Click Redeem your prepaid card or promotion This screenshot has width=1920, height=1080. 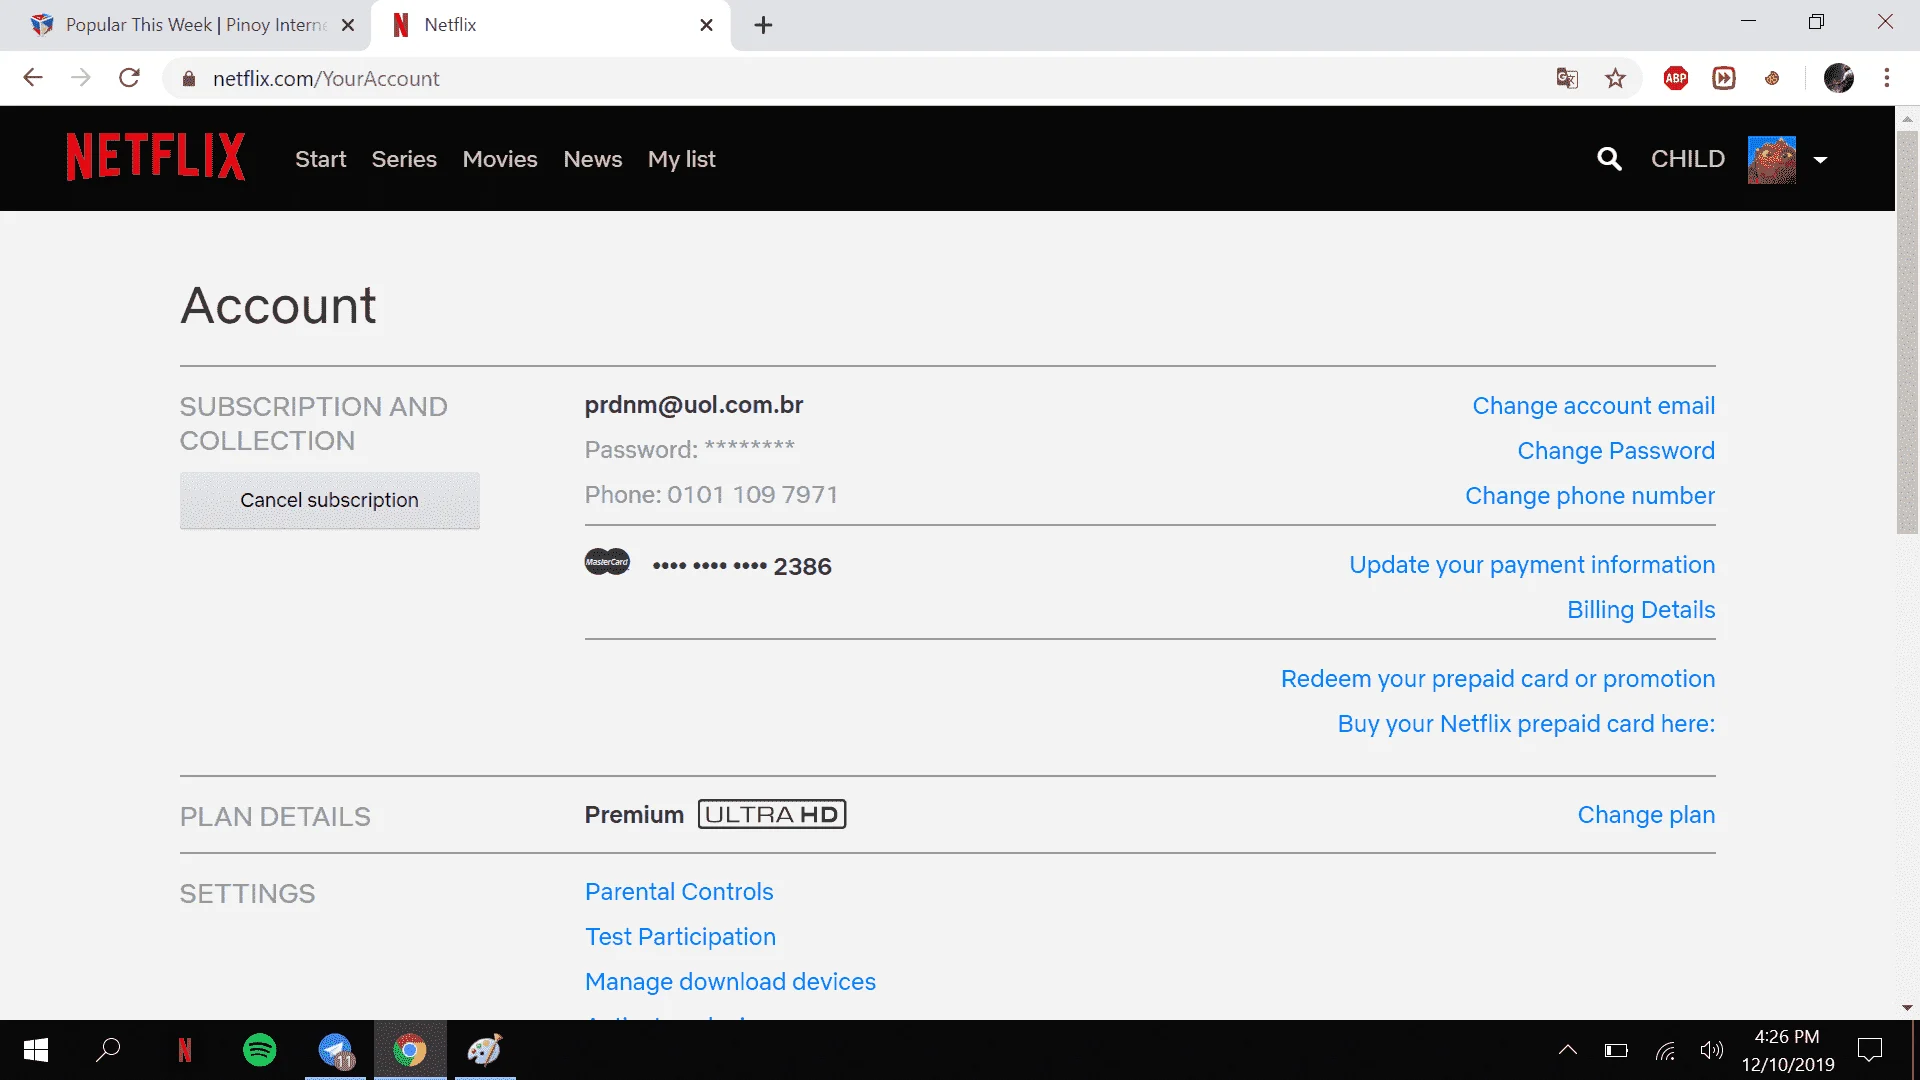1498,679
